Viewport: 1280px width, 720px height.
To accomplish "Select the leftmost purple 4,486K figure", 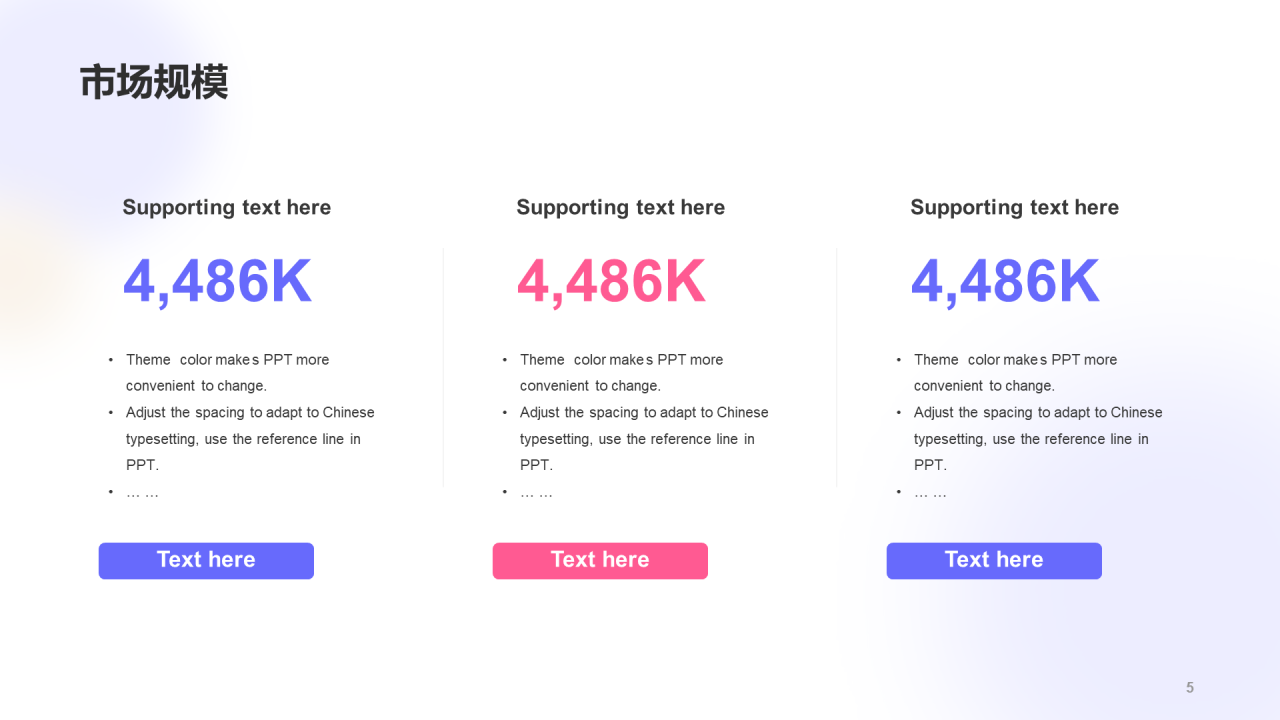I will point(217,282).
